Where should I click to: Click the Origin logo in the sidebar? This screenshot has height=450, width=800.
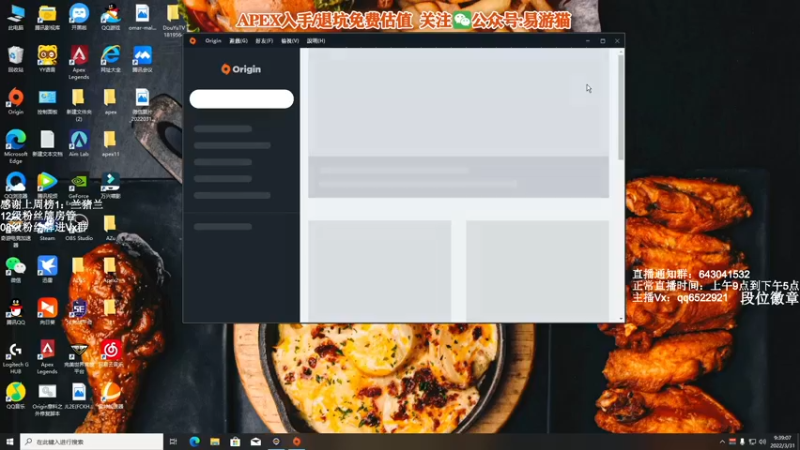(x=241, y=69)
